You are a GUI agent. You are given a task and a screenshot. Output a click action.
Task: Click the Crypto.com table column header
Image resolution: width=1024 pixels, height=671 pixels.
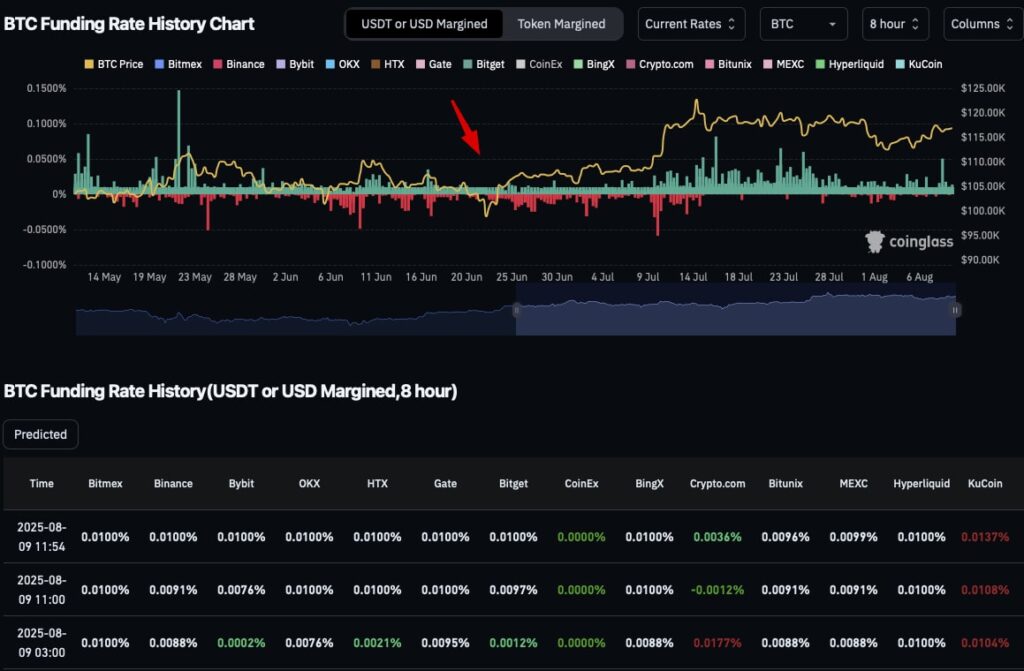tap(717, 483)
